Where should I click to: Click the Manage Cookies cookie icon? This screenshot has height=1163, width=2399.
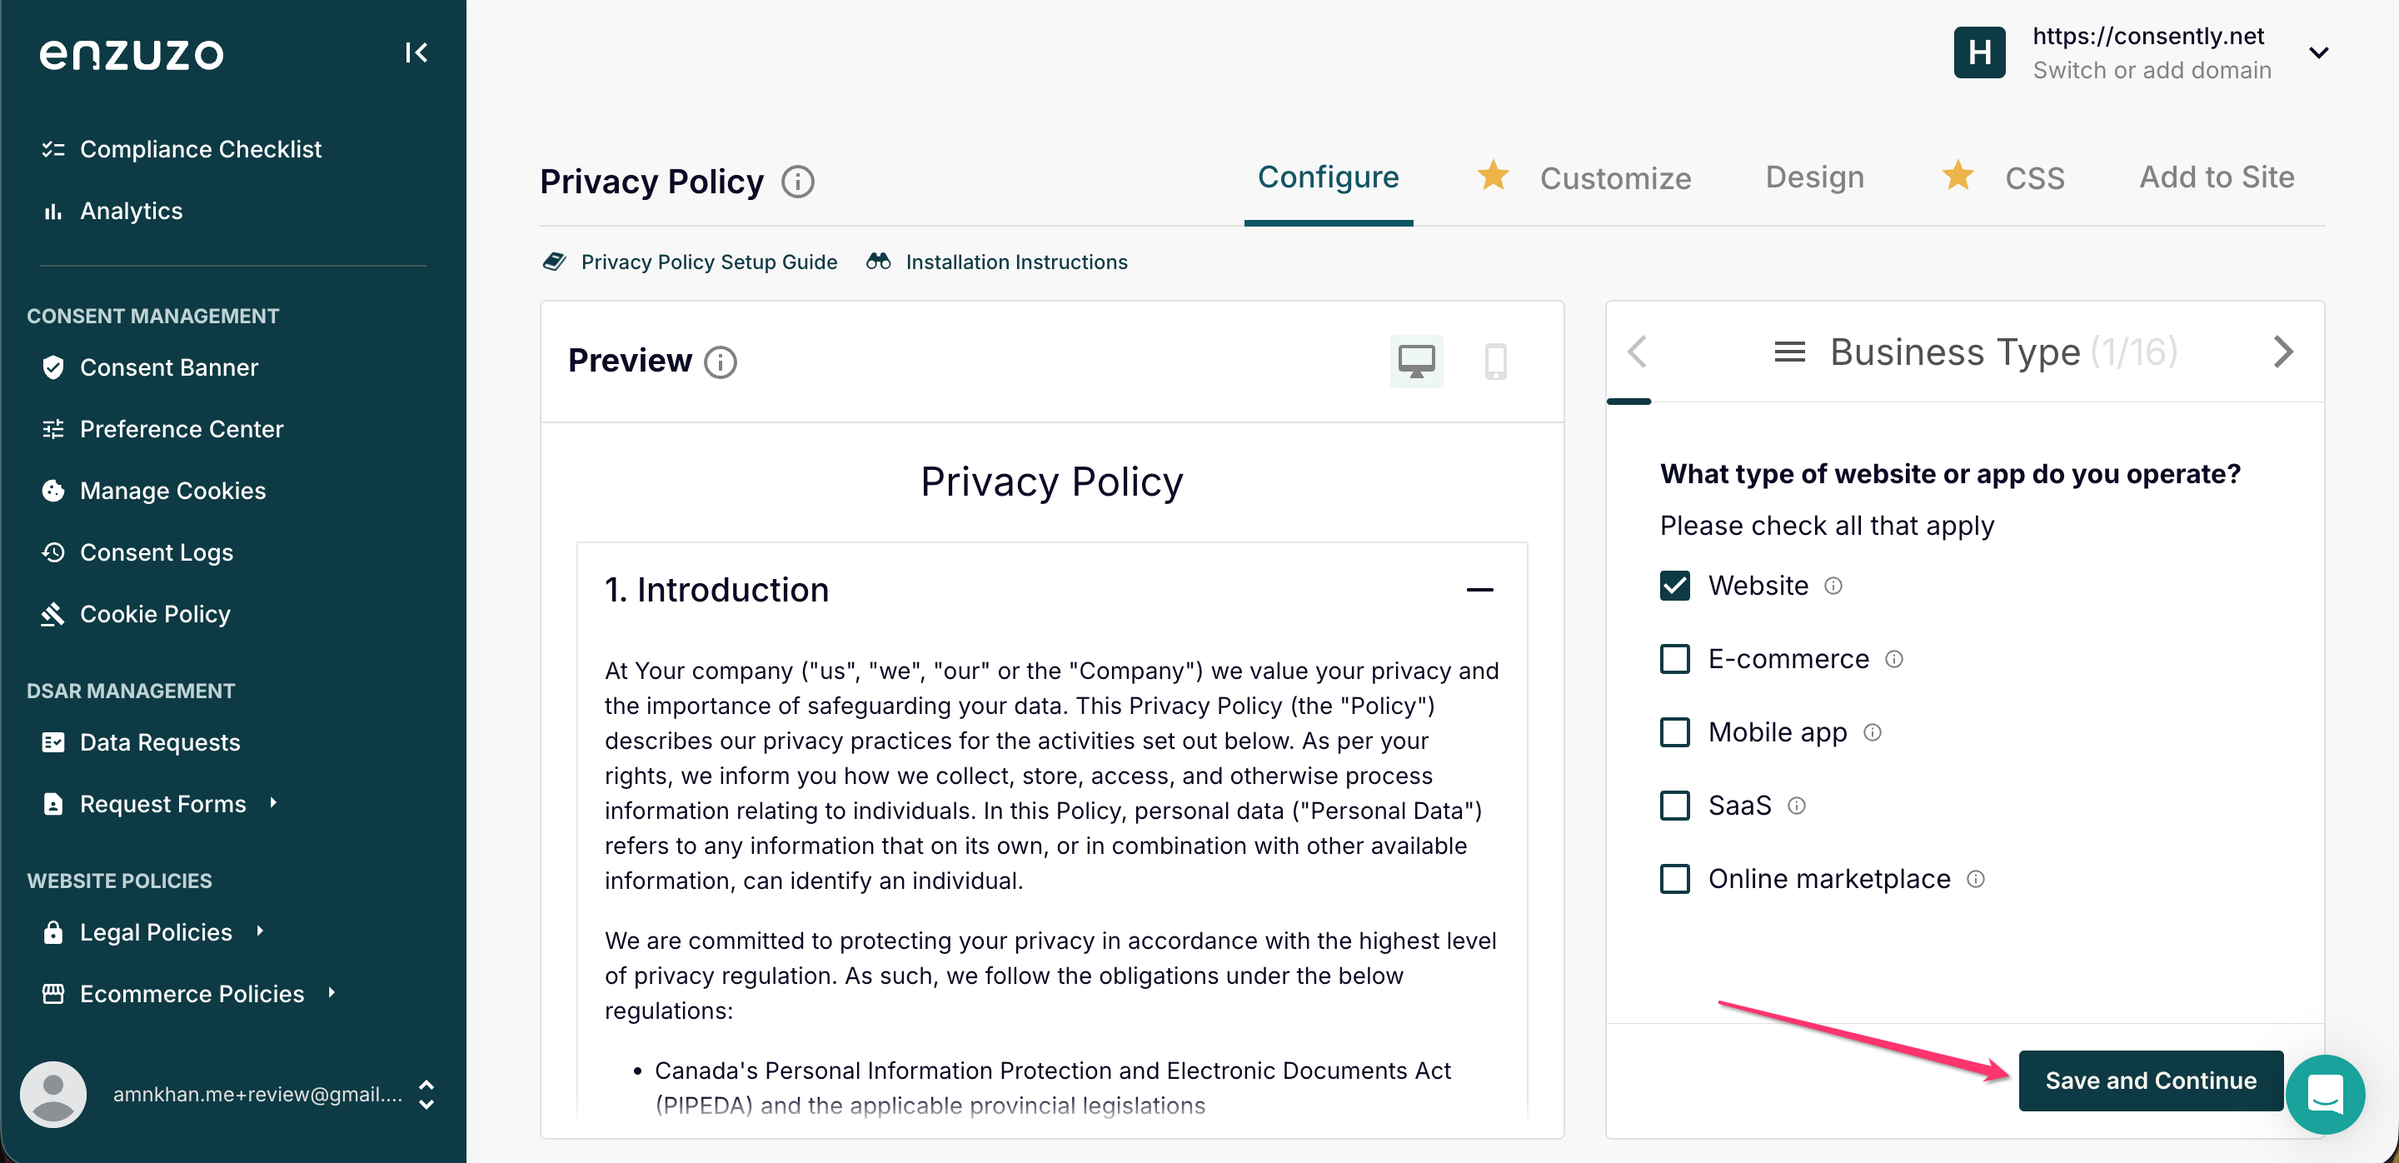53,490
